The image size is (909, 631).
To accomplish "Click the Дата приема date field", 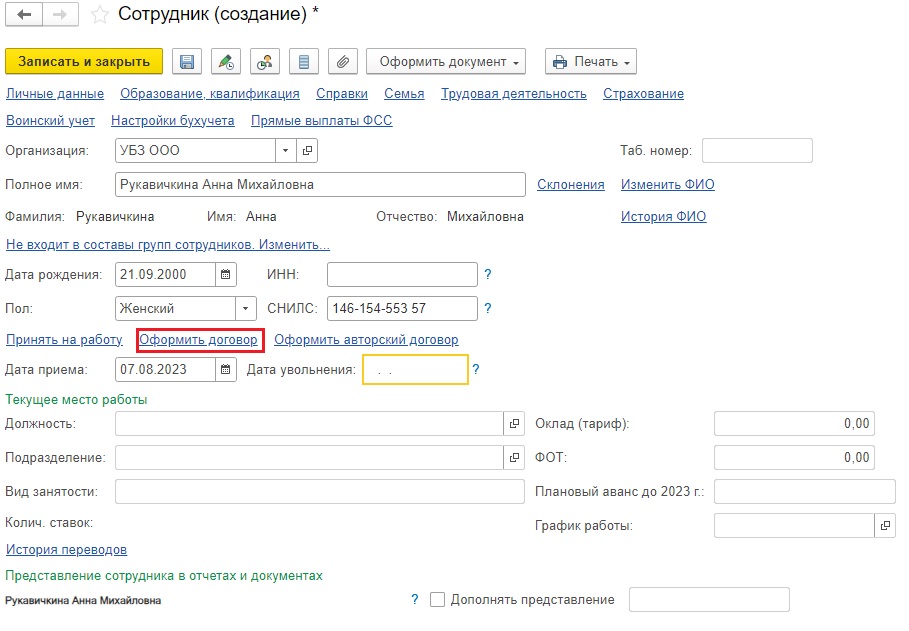I will click(x=165, y=369).
